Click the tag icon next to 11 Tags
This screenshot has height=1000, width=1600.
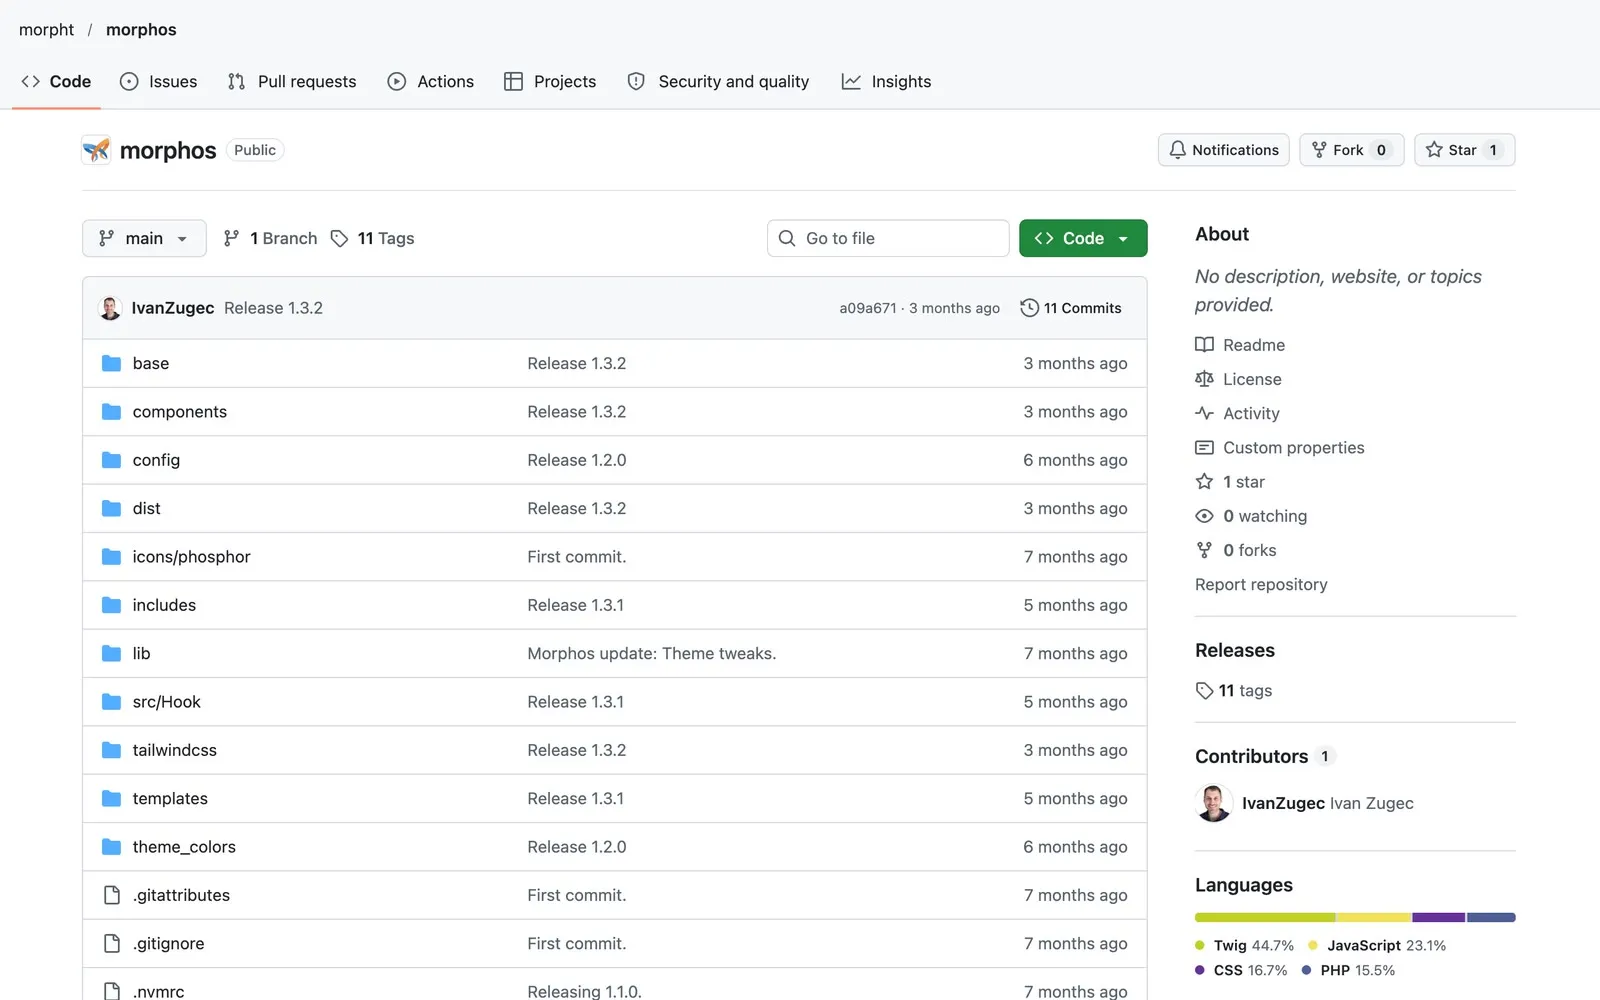pos(340,238)
